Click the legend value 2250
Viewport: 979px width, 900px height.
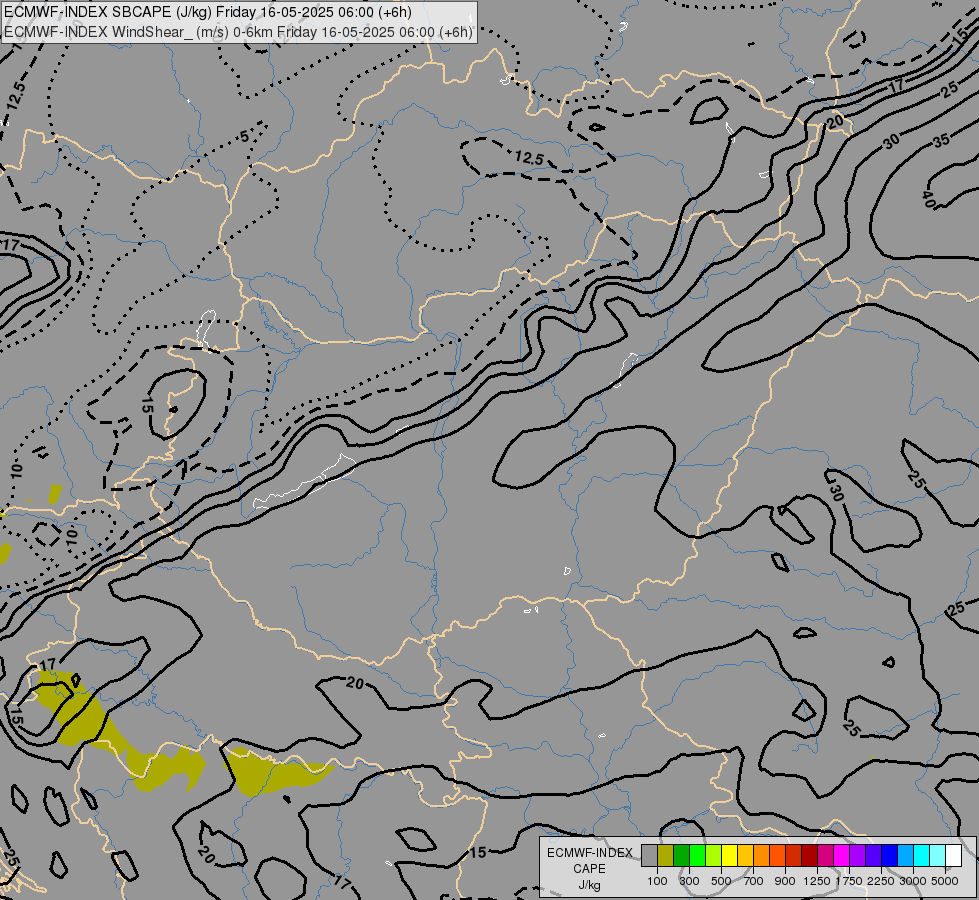(x=881, y=881)
